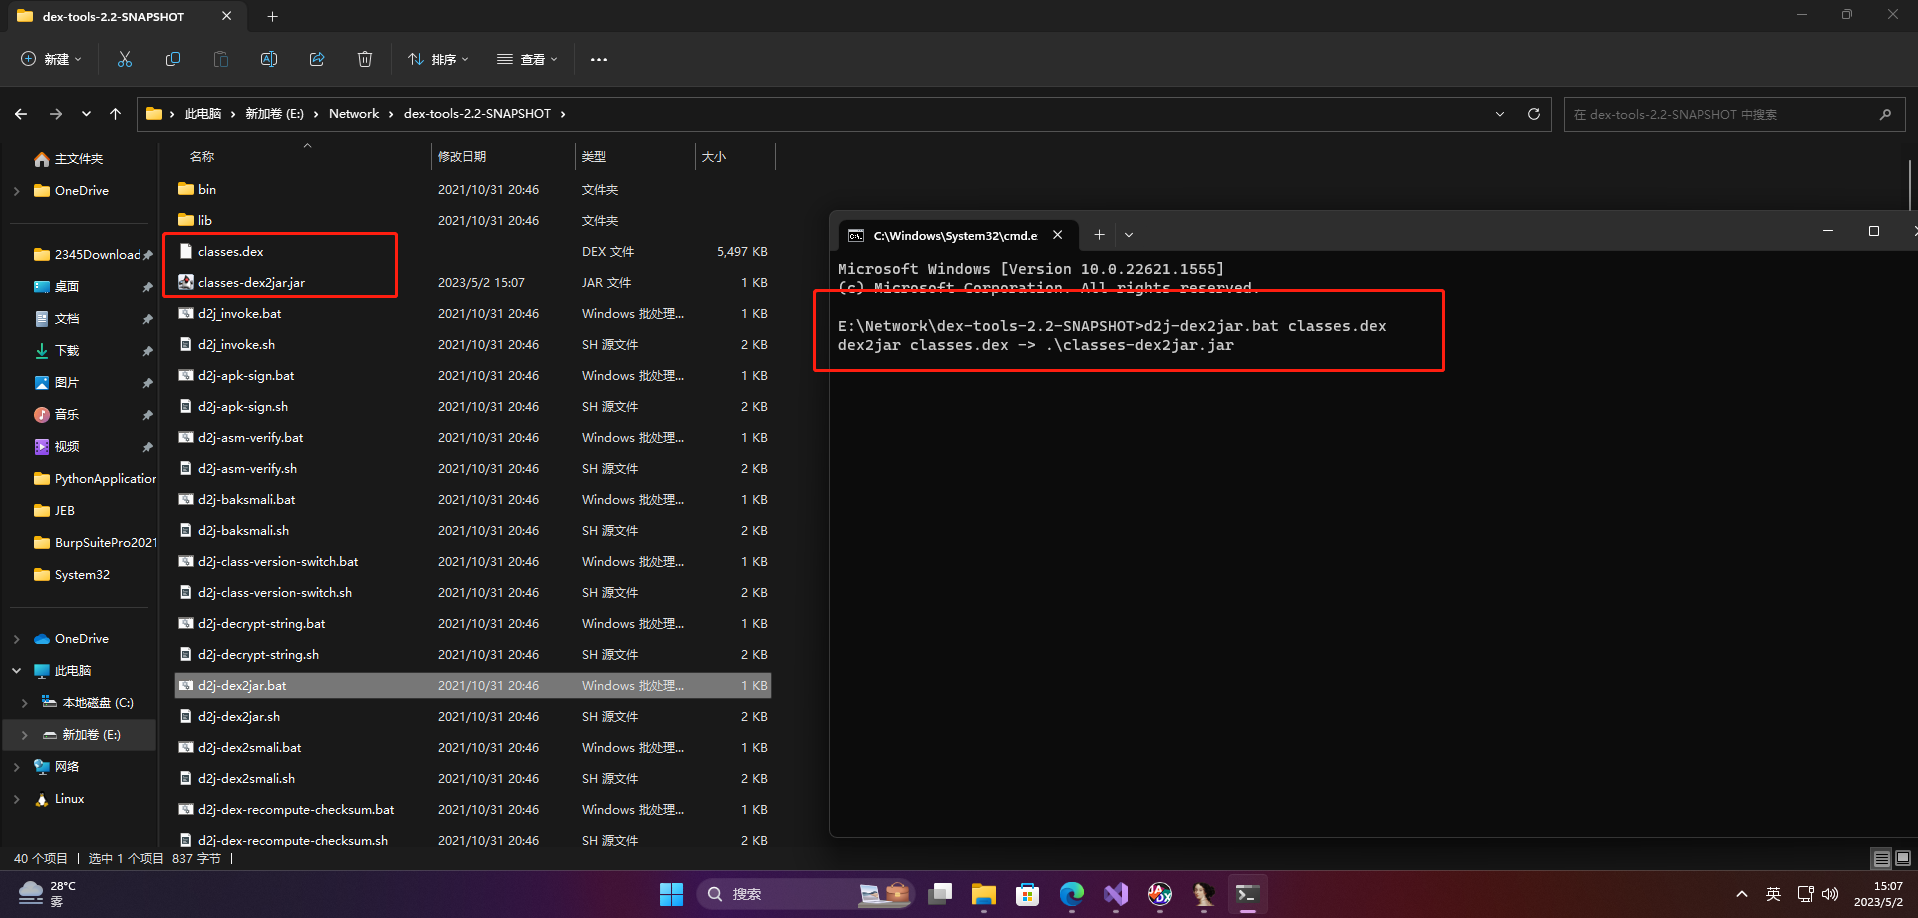This screenshot has height=918, width=1918.
Task: Click the search box for dex-tools-2.2-SNAPSHOT
Action: pyautogui.click(x=1734, y=114)
